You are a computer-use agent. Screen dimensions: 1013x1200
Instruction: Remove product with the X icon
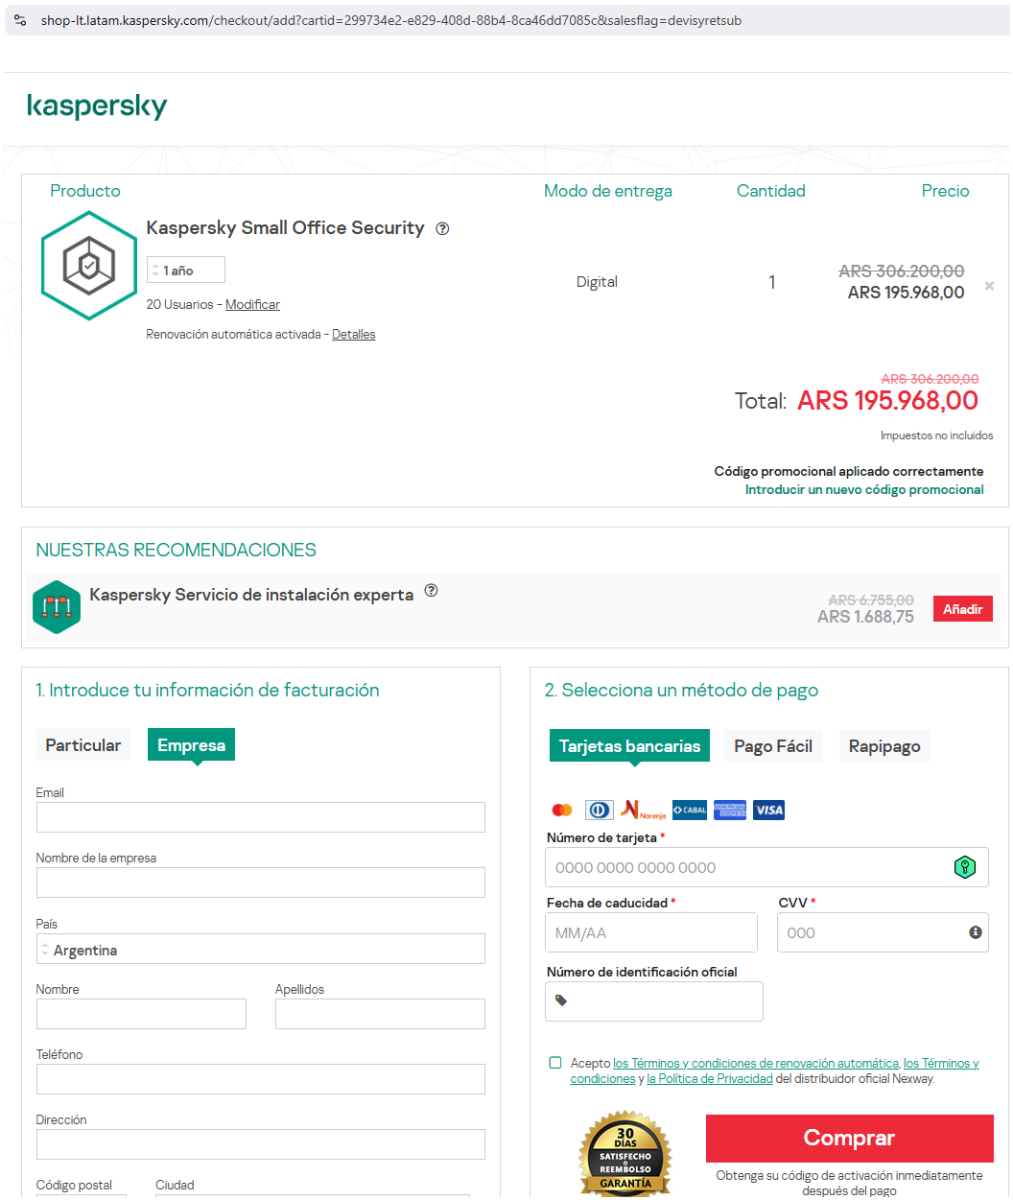pos(989,286)
